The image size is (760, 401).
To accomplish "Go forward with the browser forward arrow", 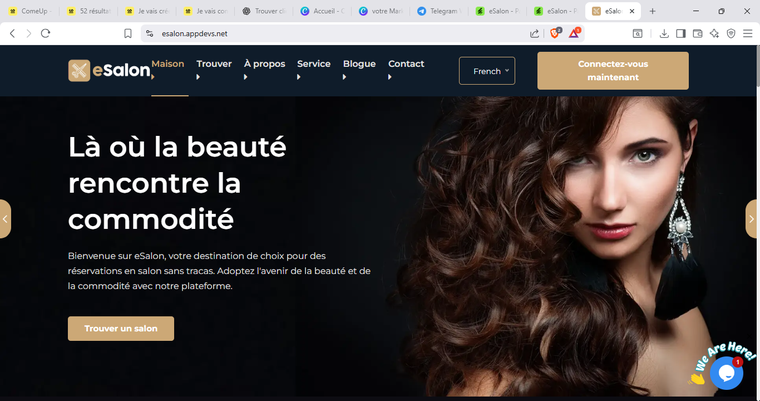I will click(29, 33).
